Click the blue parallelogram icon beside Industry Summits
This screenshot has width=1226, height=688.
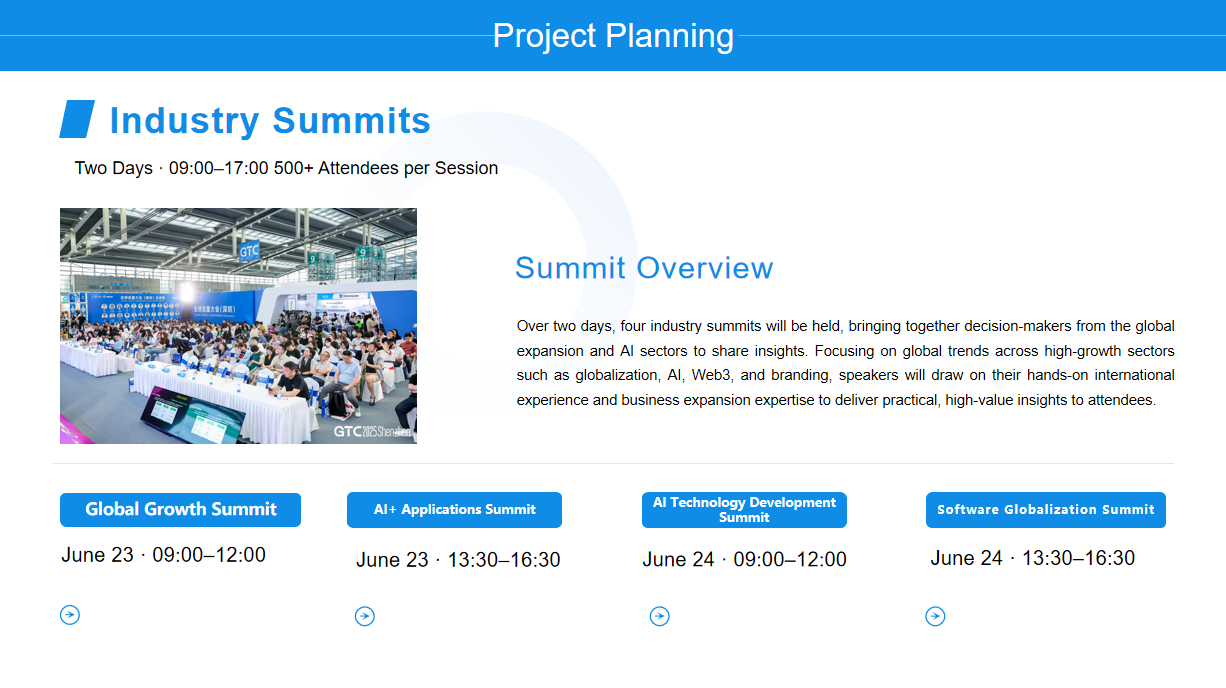[x=77, y=119]
